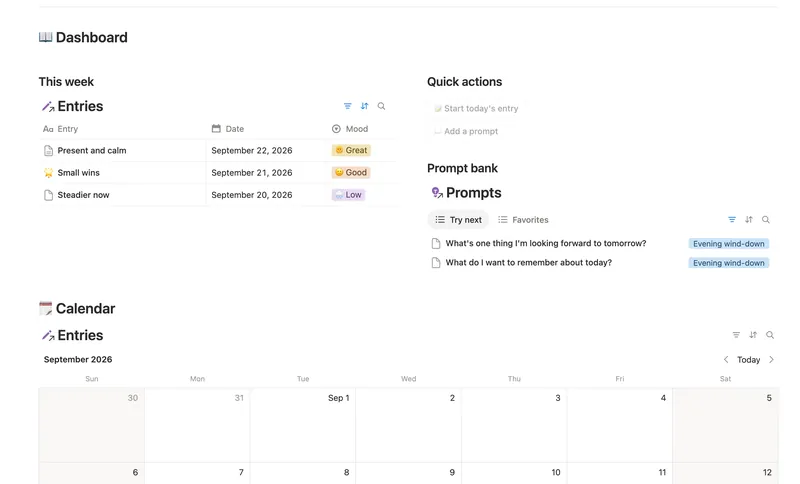
Task: Switch to the Try next tab
Action: coord(458,220)
